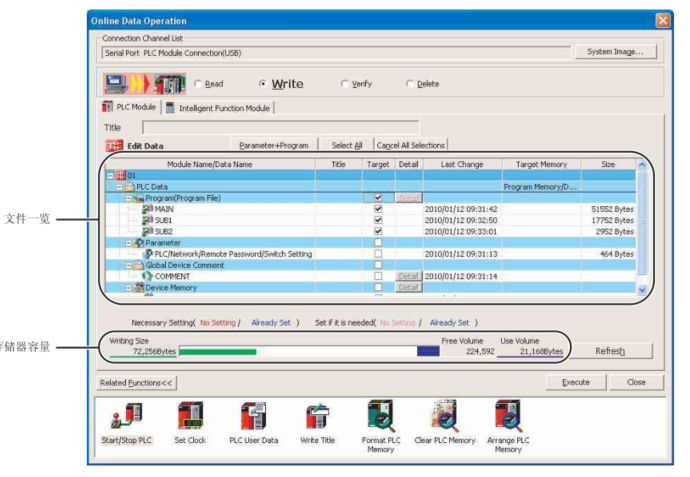Image resolution: width=690 pixels, height=477 pixels.
Task: Open the PLC User Data icon
Action: 253,416
